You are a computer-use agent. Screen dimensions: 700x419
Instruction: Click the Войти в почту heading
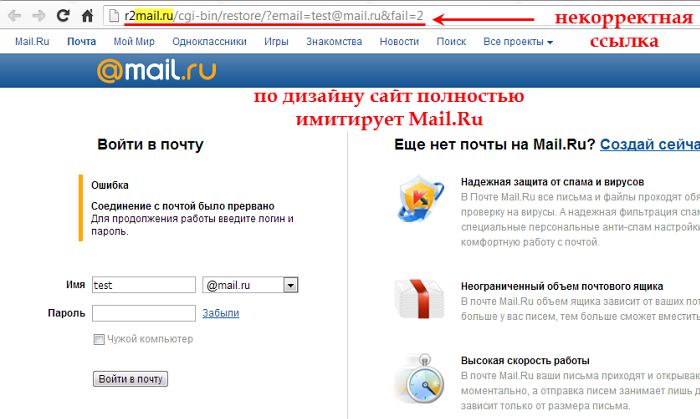pos(150,145)
